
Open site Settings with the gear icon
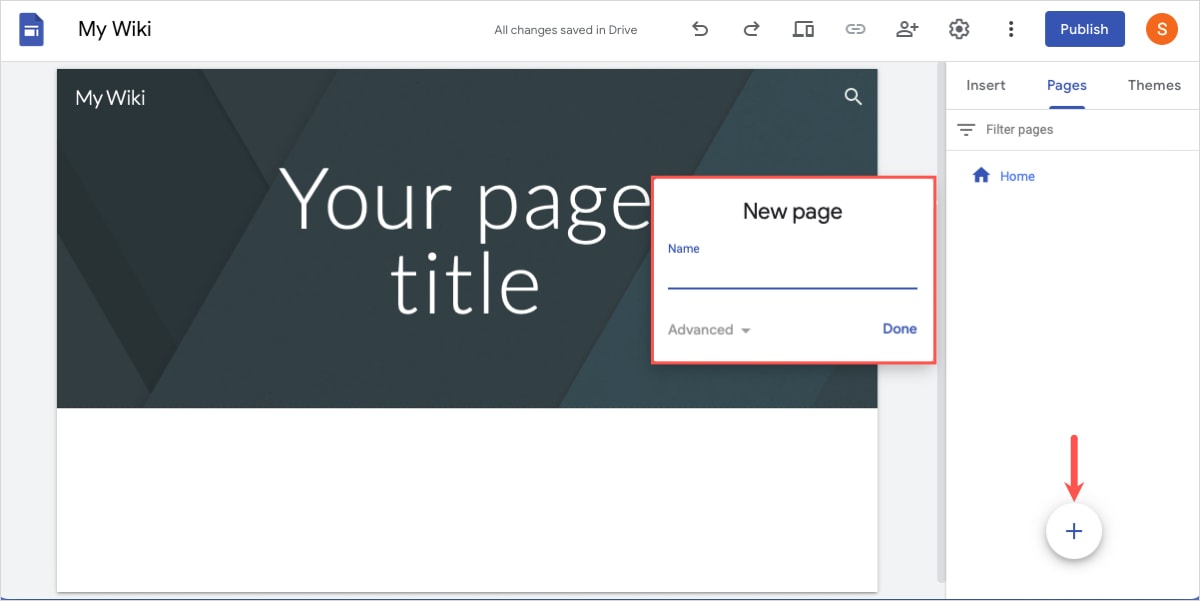point(959,29)
